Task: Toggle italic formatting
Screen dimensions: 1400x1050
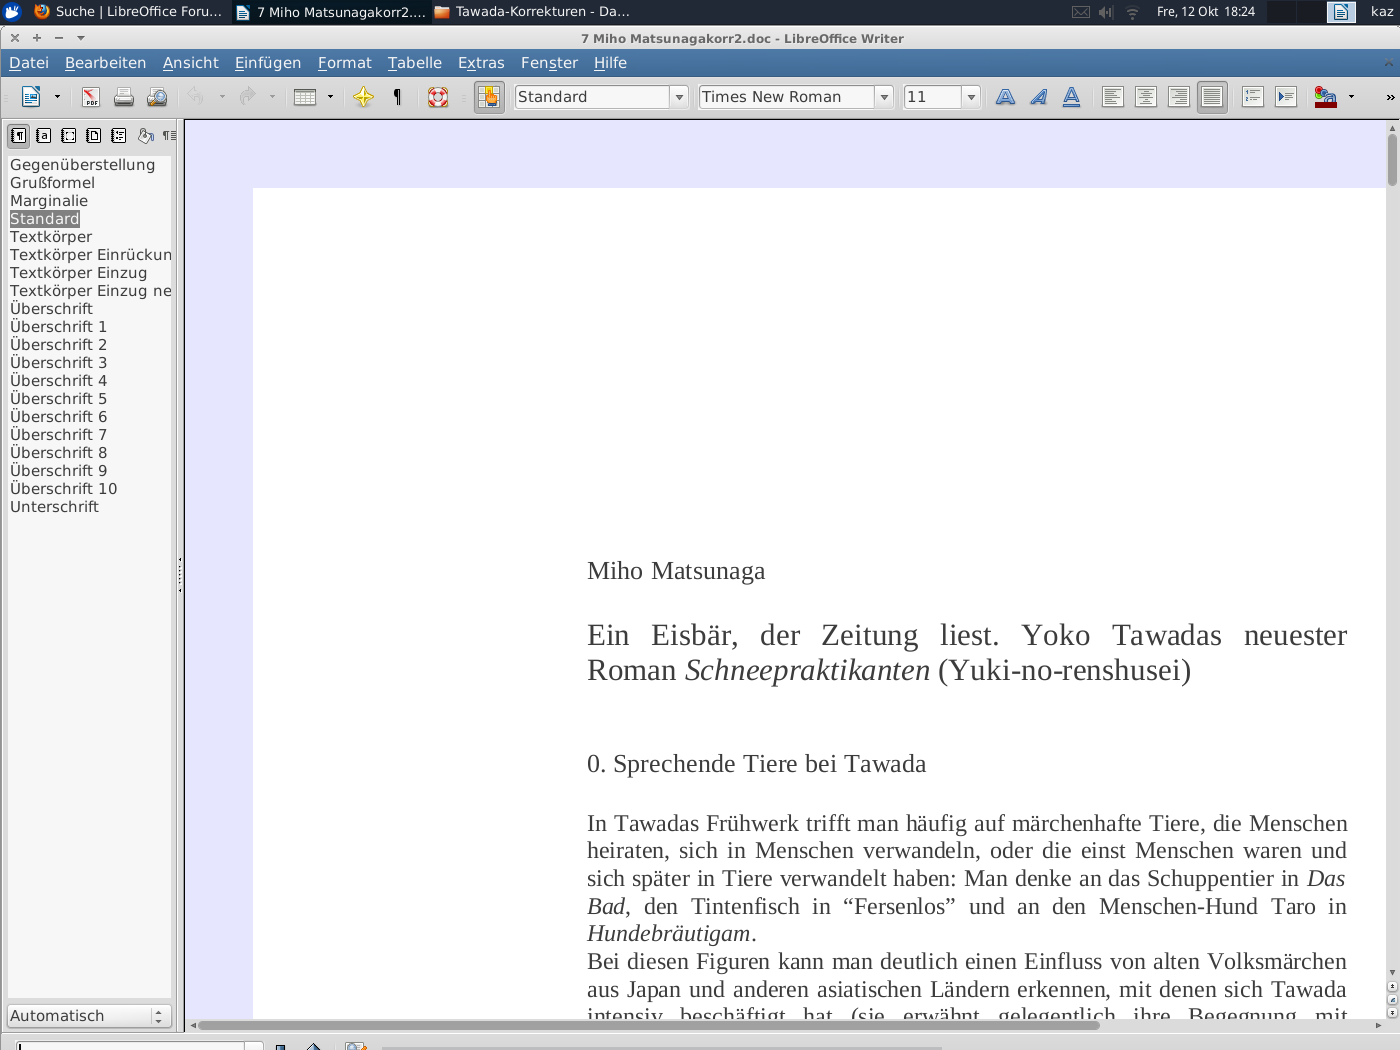Action: pyautogui.click(x=1039, y=97)
